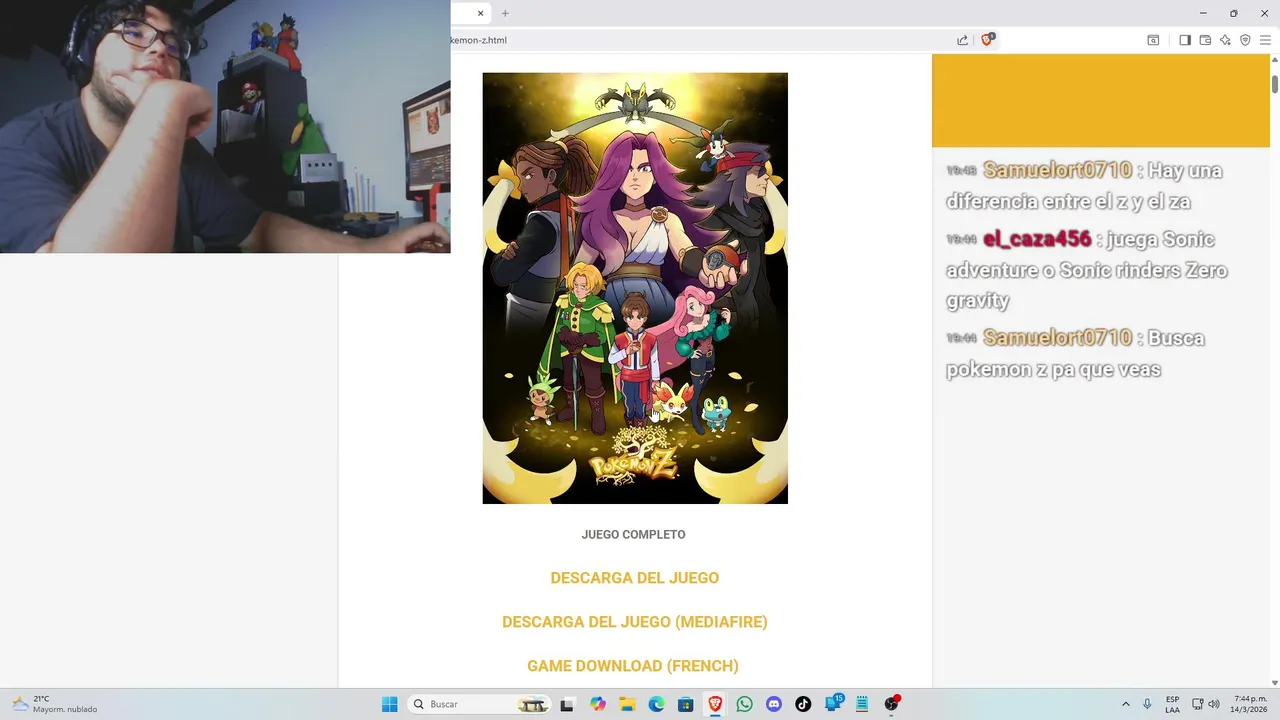Click el_caza456 username in chat
The height and width of the screenshot is (720, 1280).
pyautogui.click(x=1037, y=239)
